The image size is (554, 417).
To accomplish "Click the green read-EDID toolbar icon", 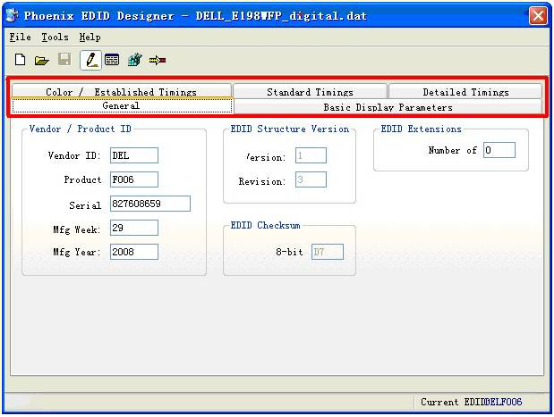I will click(x=135, y=60).
